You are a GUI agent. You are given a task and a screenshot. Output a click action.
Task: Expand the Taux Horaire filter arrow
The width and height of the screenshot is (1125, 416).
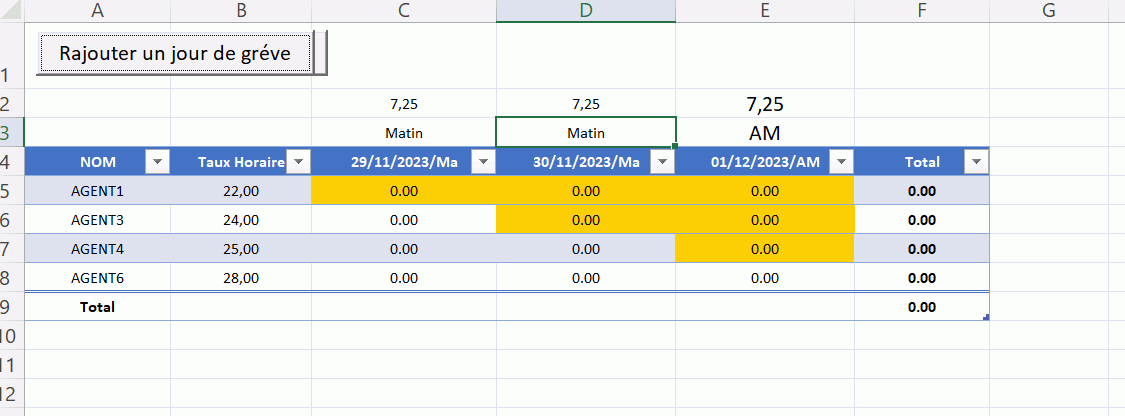pyautogui.click(x=299, y=162)
